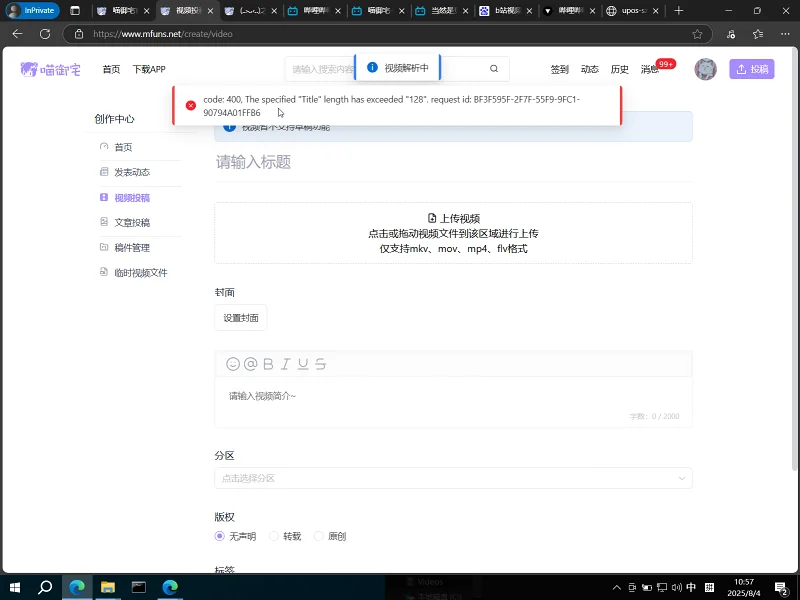Toggle bold formatting in description editor

click(268, 364)
